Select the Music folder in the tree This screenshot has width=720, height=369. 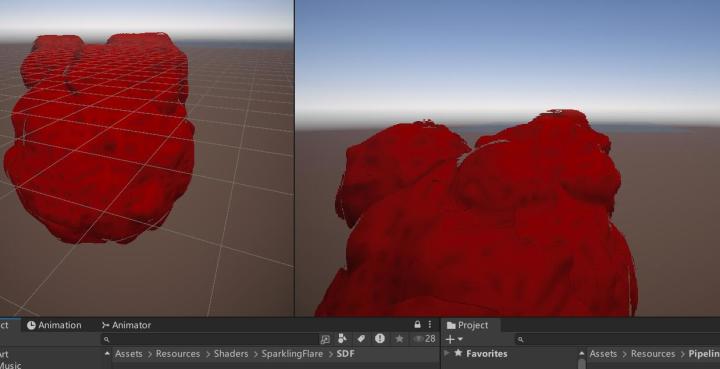[x=10, y=365]
